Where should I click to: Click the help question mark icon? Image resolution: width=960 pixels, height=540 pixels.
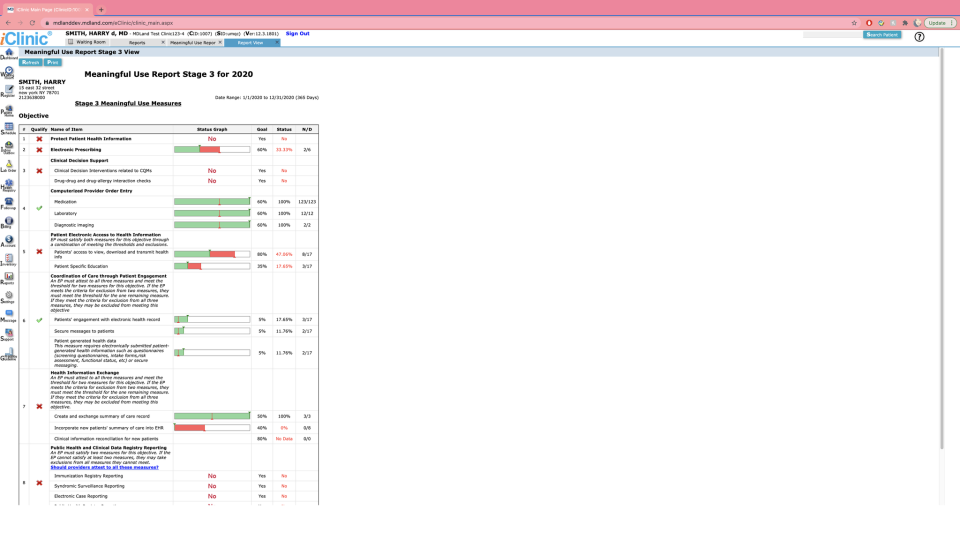click(x=919, y=37)
